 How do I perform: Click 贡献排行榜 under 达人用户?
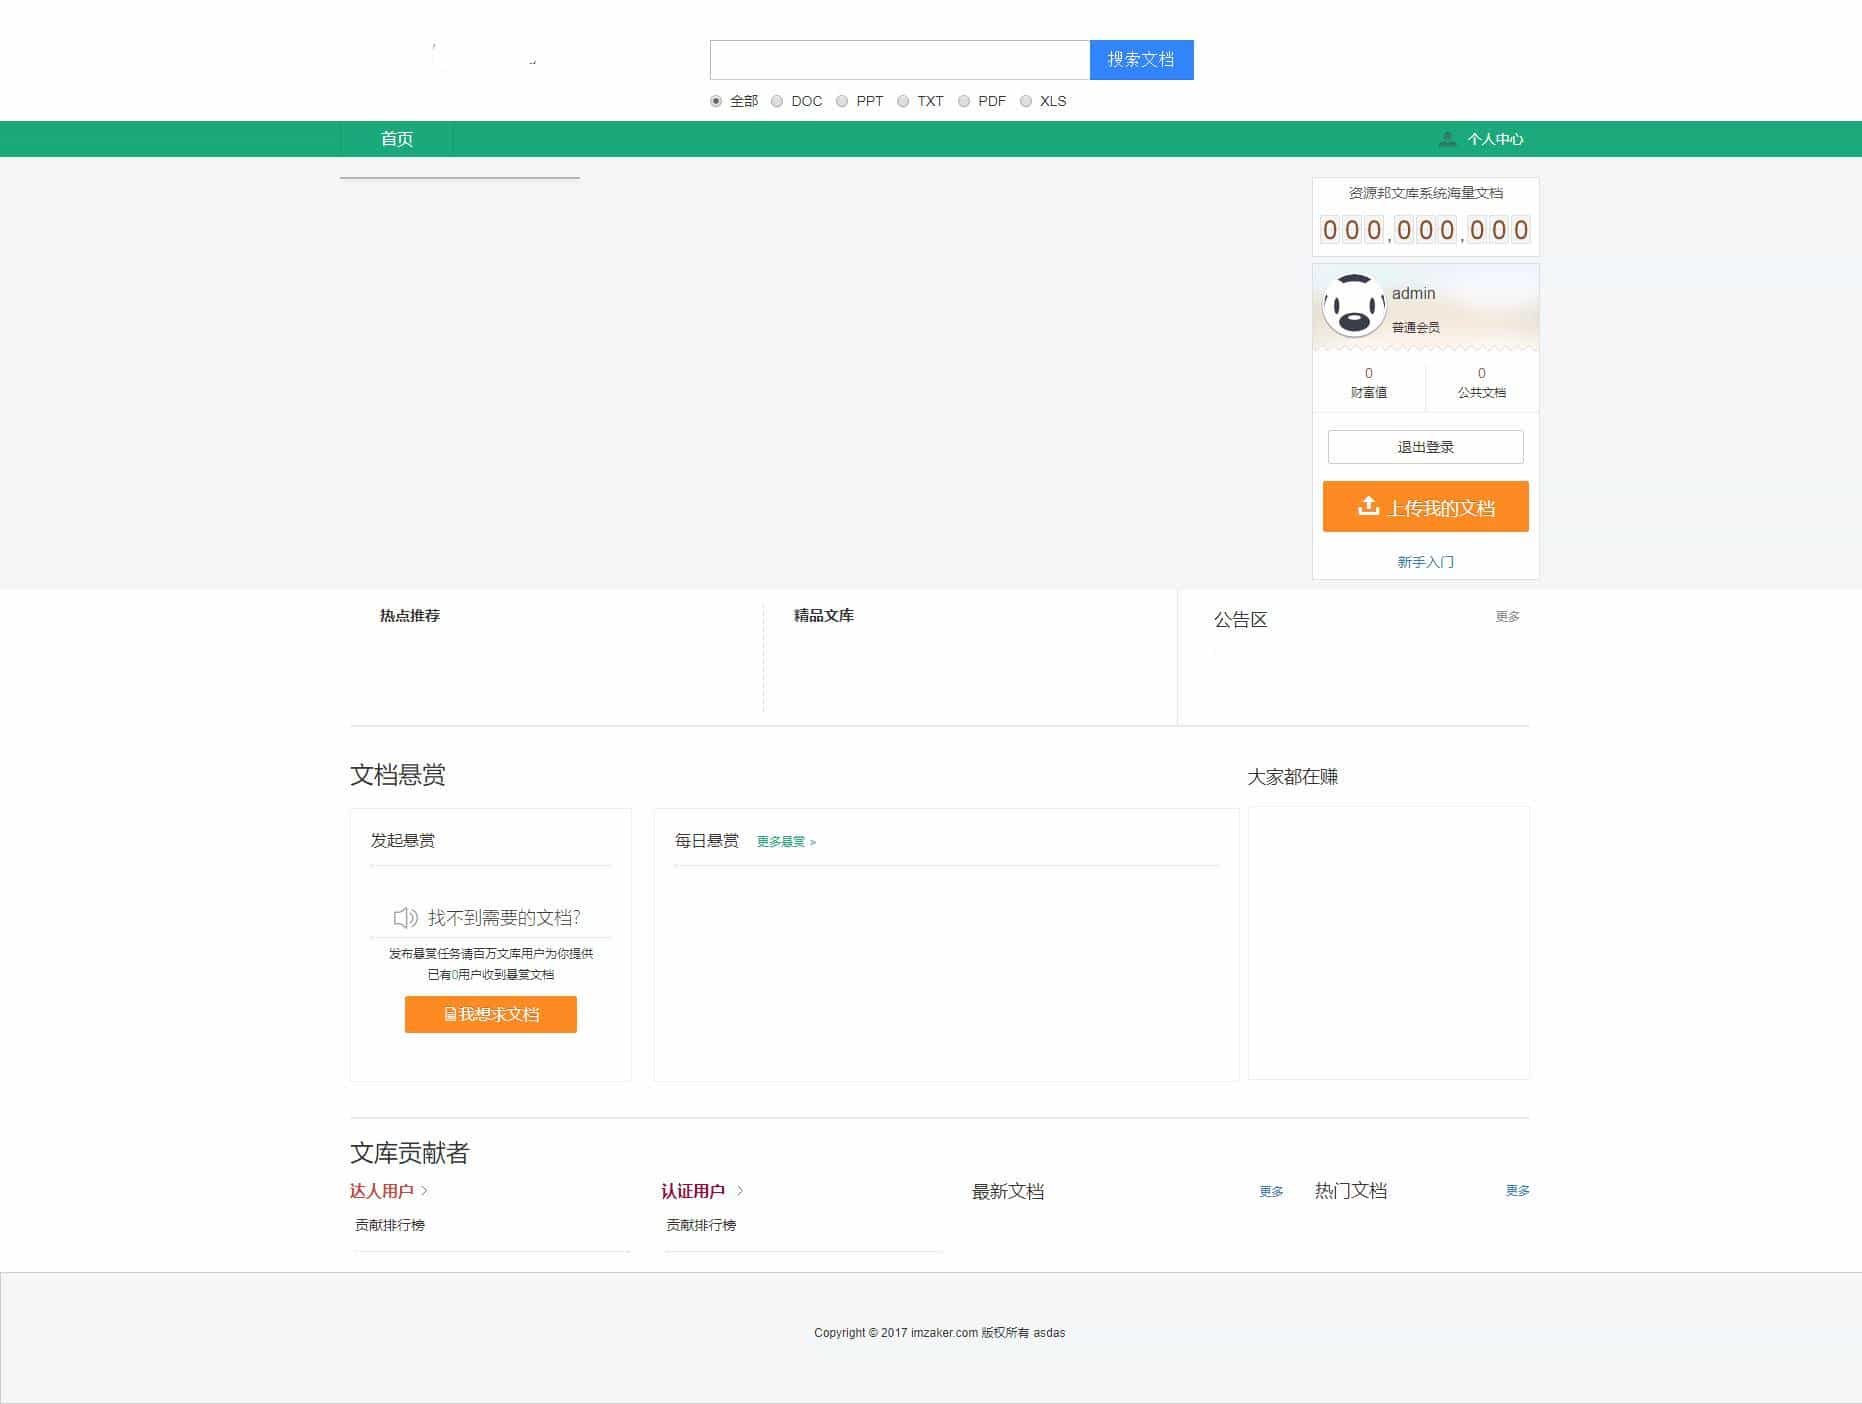(390, 1225)
